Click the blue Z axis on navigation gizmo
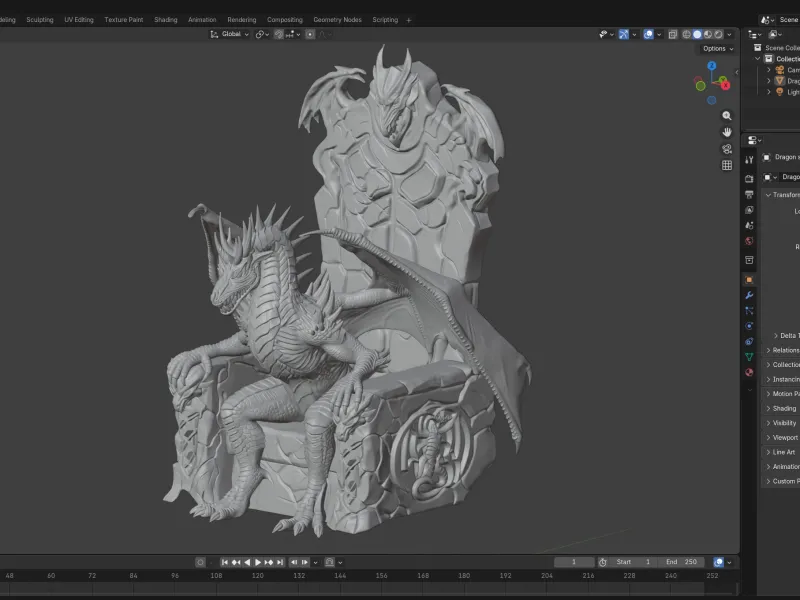This screenshot has height=600, width=800. point(712,66)
